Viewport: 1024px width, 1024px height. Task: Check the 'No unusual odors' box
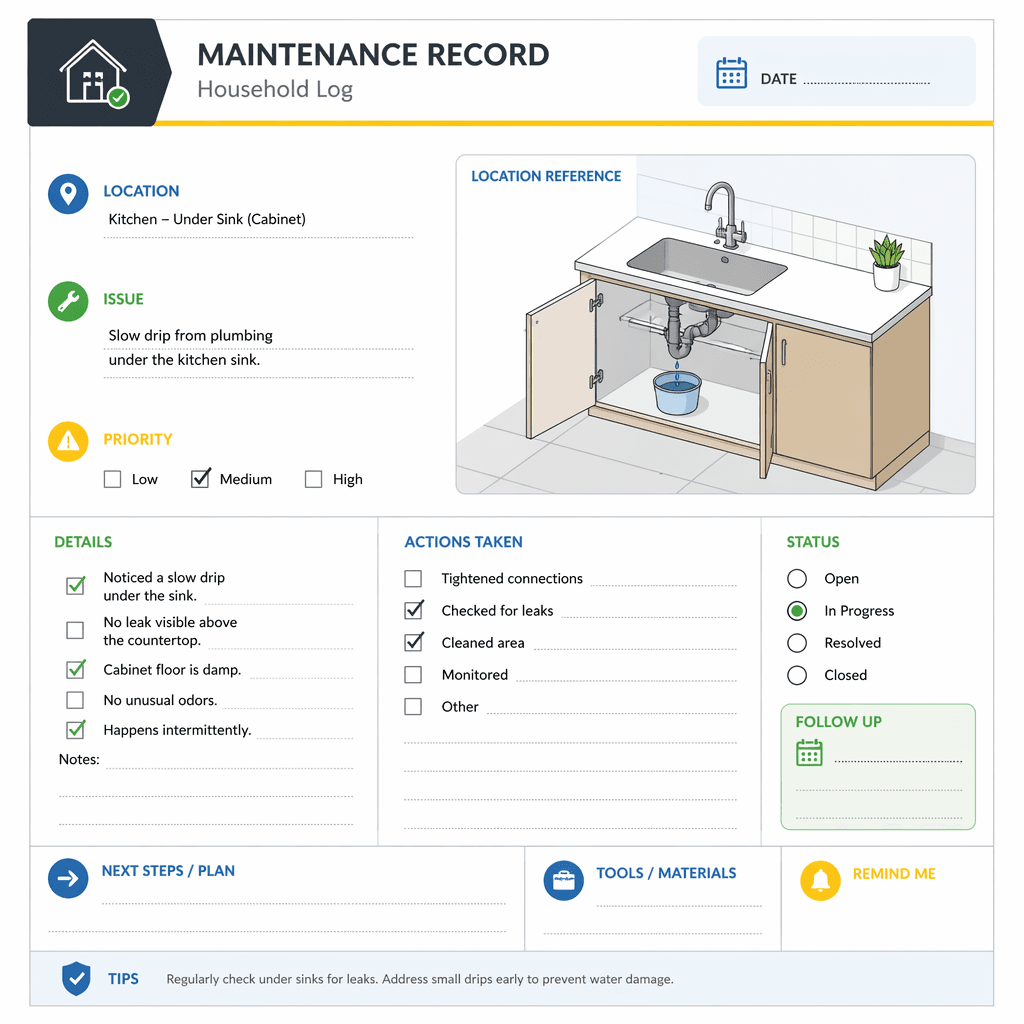(75, 700)
